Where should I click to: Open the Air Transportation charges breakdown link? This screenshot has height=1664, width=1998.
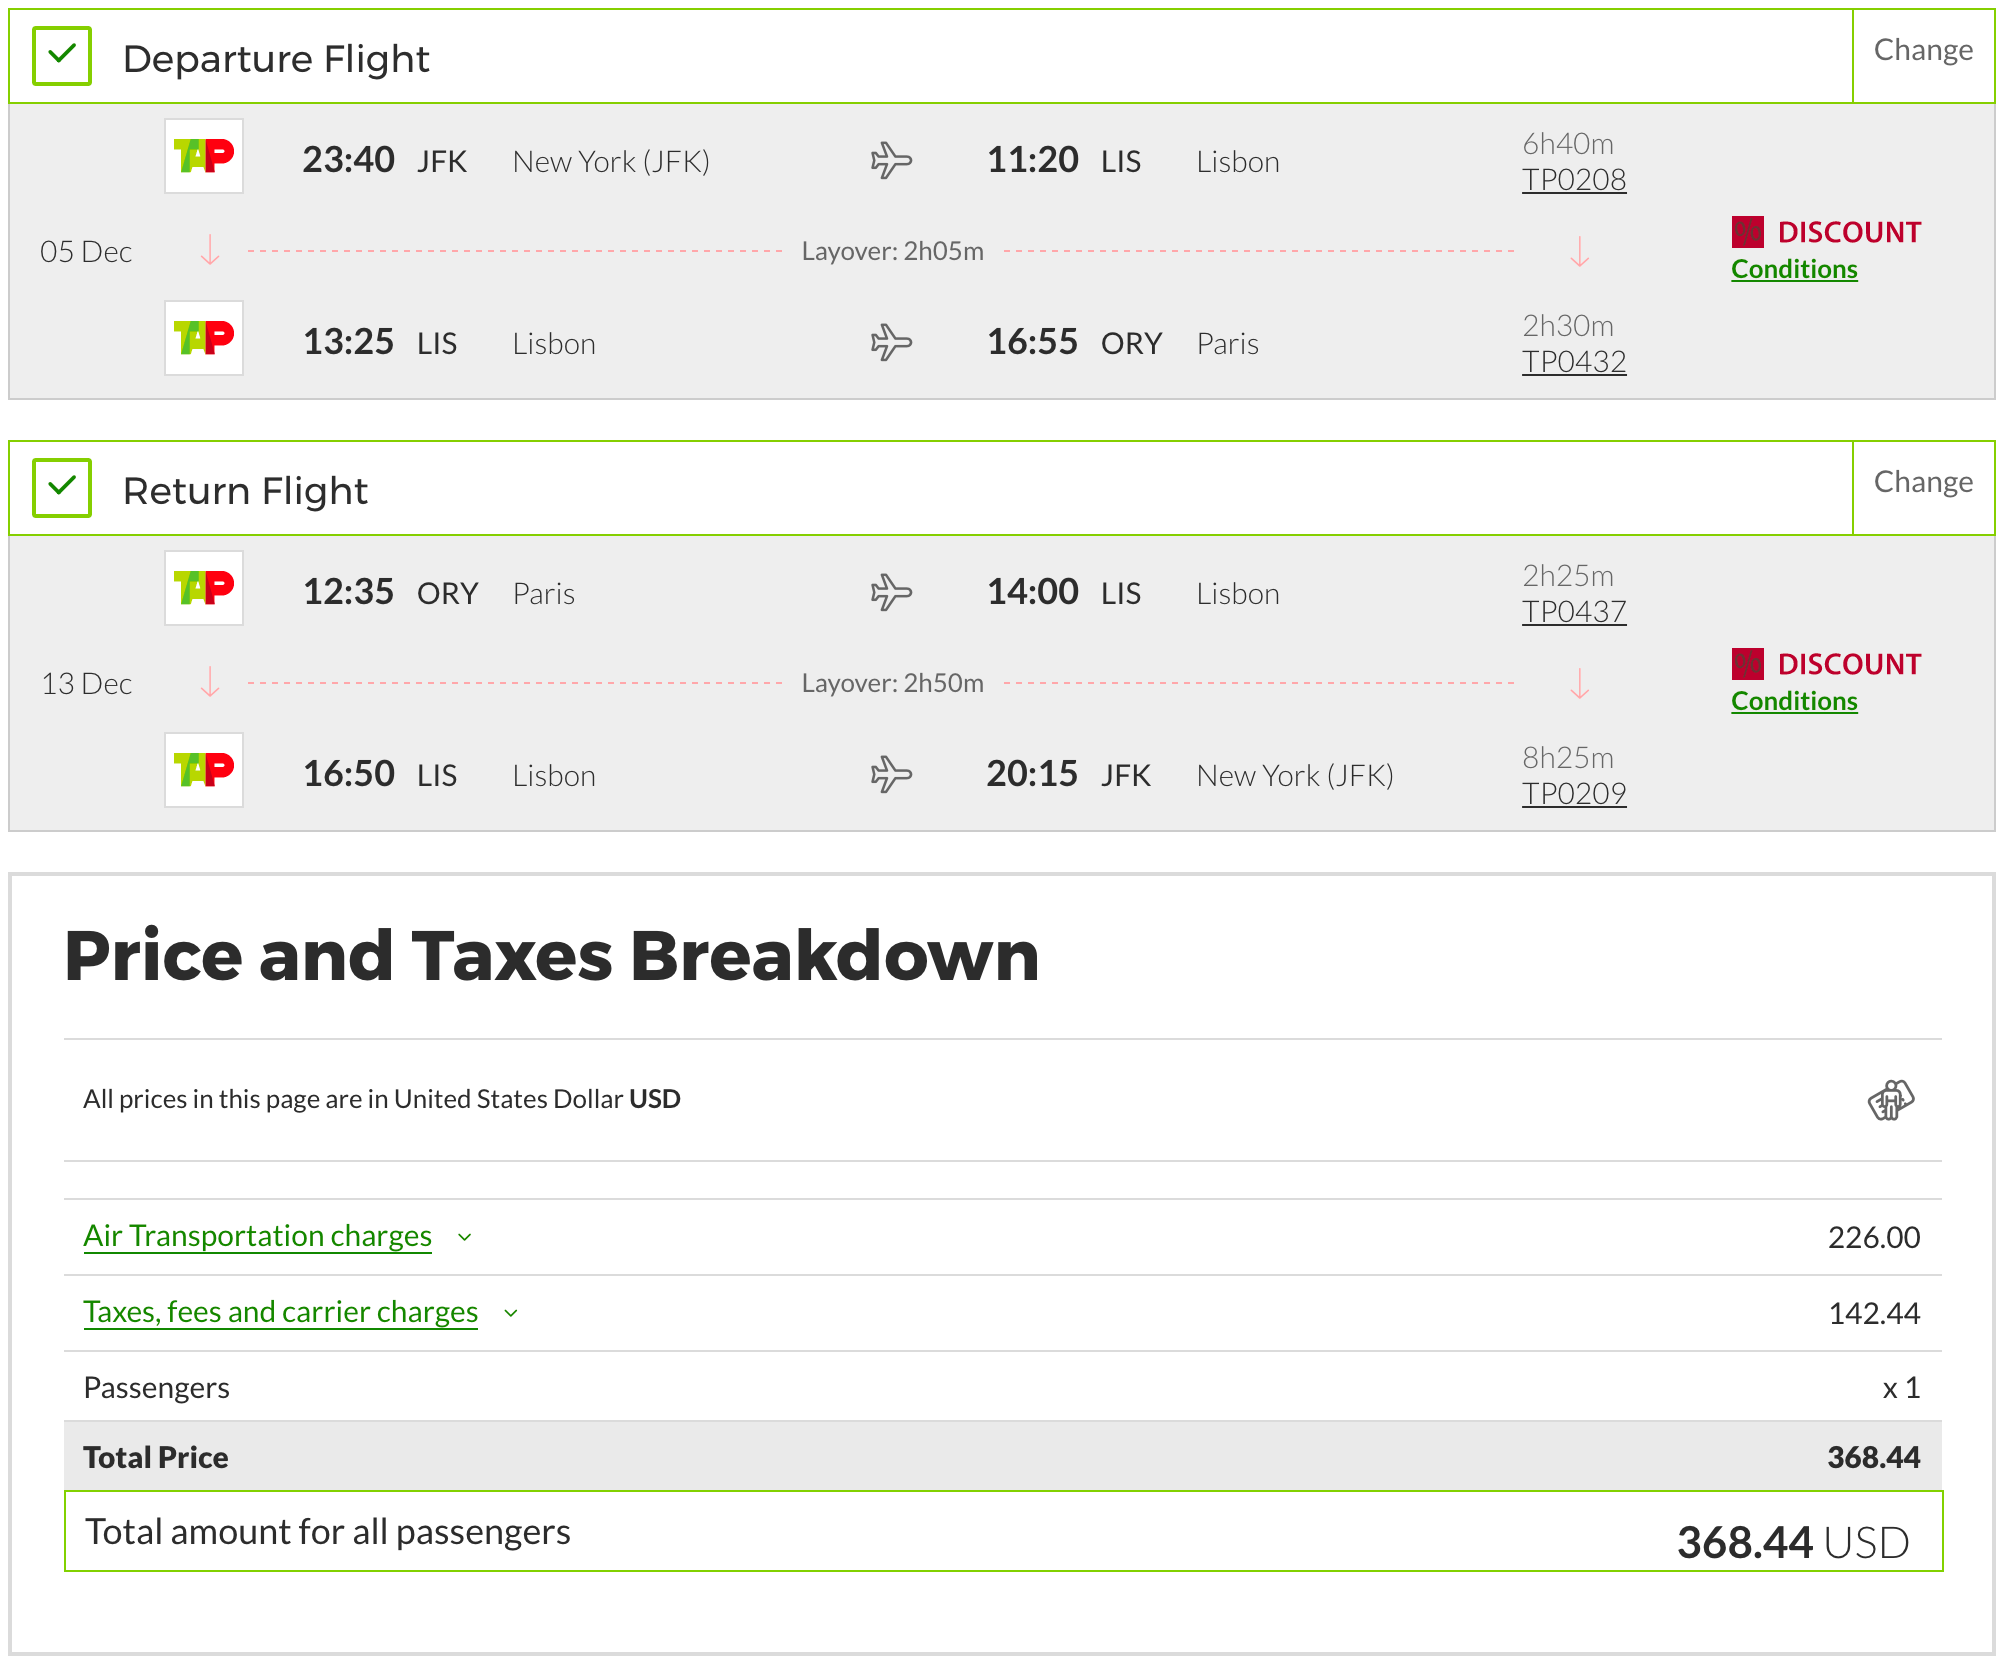[257, 1236]
